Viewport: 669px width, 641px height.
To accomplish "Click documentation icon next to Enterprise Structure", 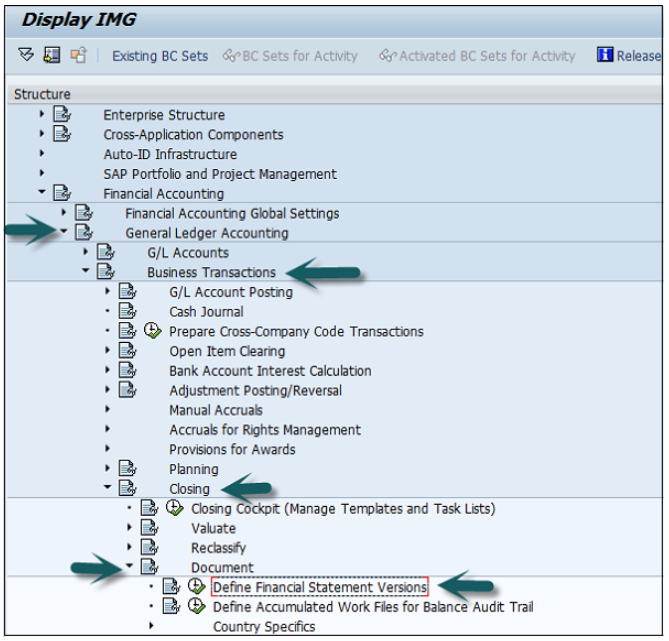I will 62,115.
